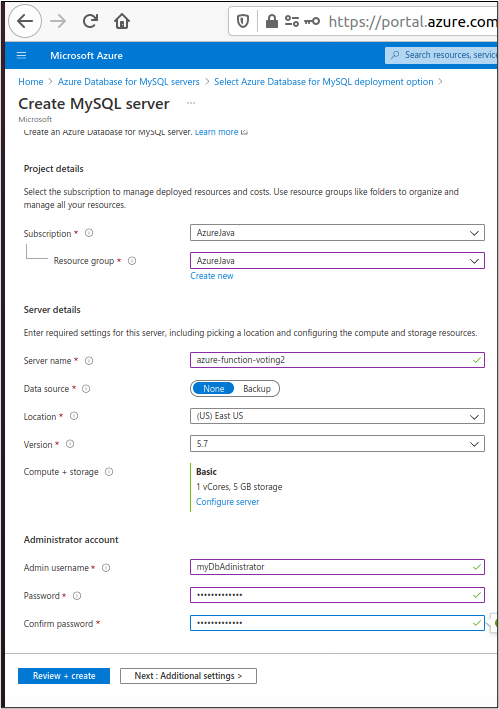Navigate to Home breadcrumb
This screenshot has width=499, height=709.
click(31, 82)
